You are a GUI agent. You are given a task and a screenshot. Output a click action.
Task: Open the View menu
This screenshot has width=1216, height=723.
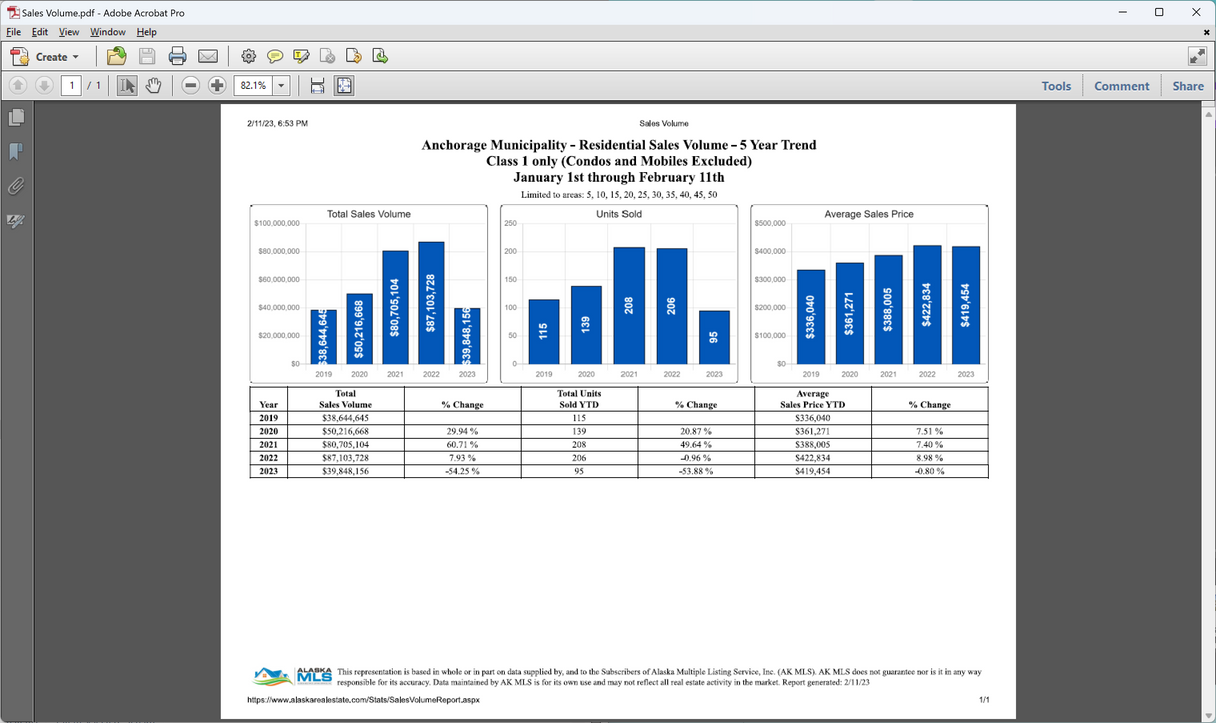68,32
